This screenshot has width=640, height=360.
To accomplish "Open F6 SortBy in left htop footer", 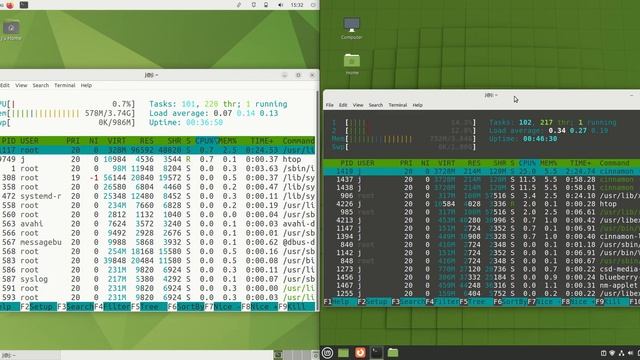I will pyautogui.click(x=186, y=307).
